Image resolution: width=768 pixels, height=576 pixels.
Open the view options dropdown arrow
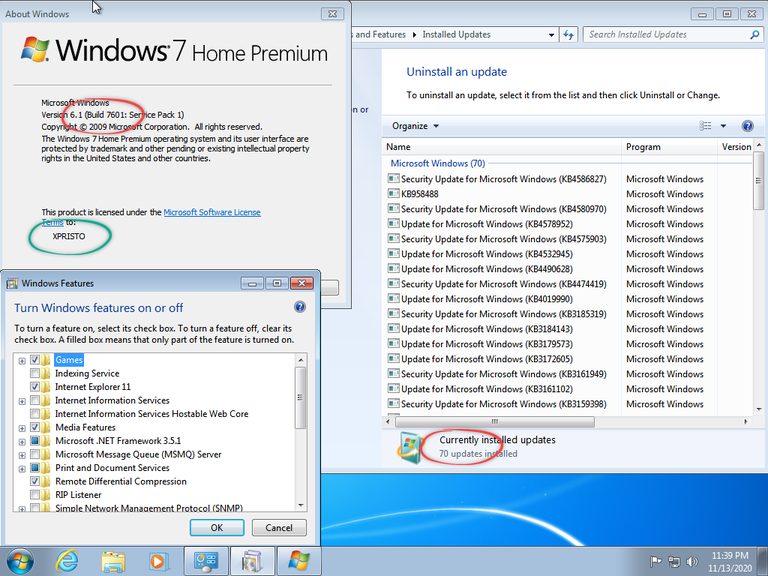pos(723,126)
